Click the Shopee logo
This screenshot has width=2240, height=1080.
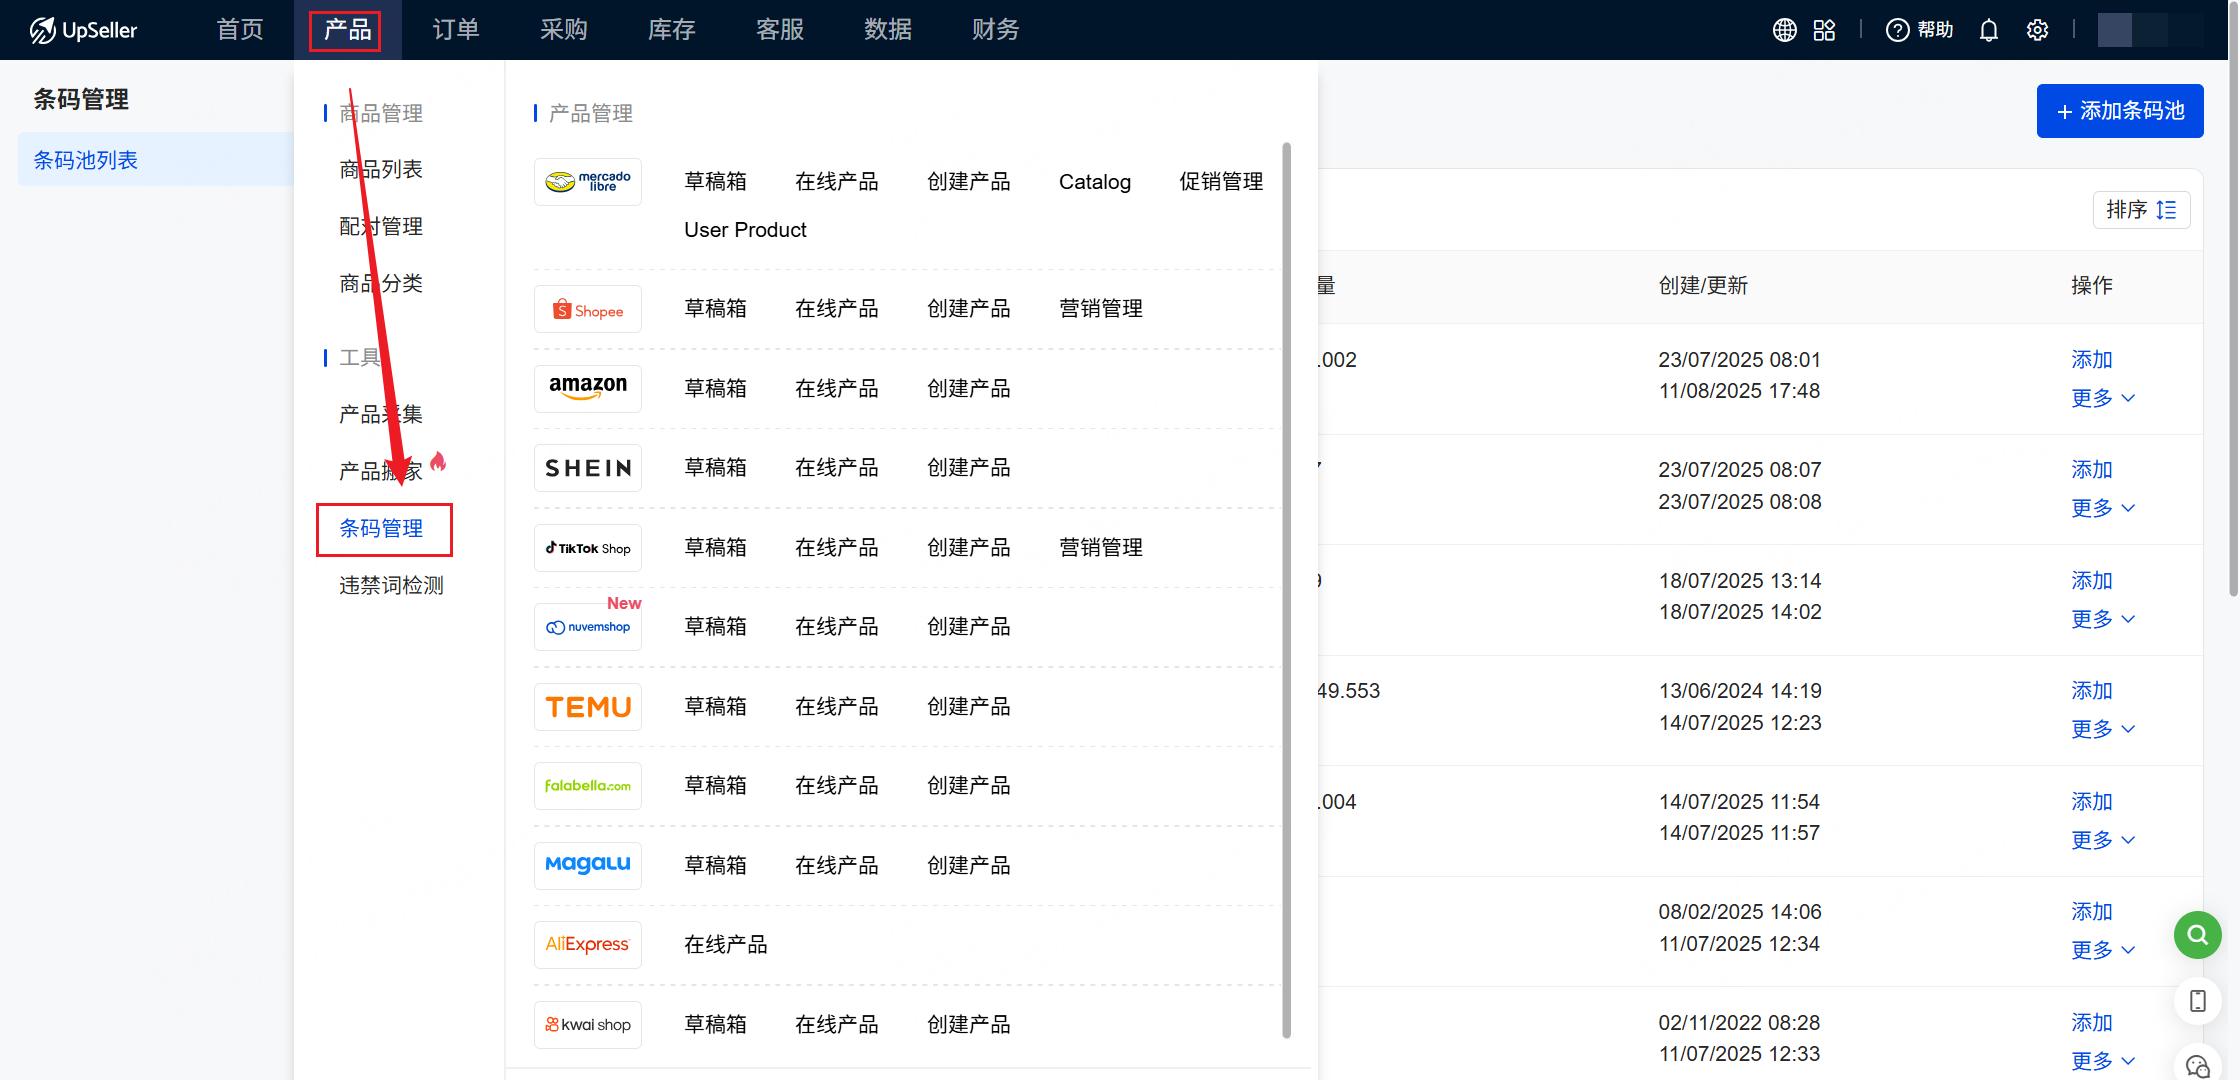pyautogui.click(x=588, y=310)
